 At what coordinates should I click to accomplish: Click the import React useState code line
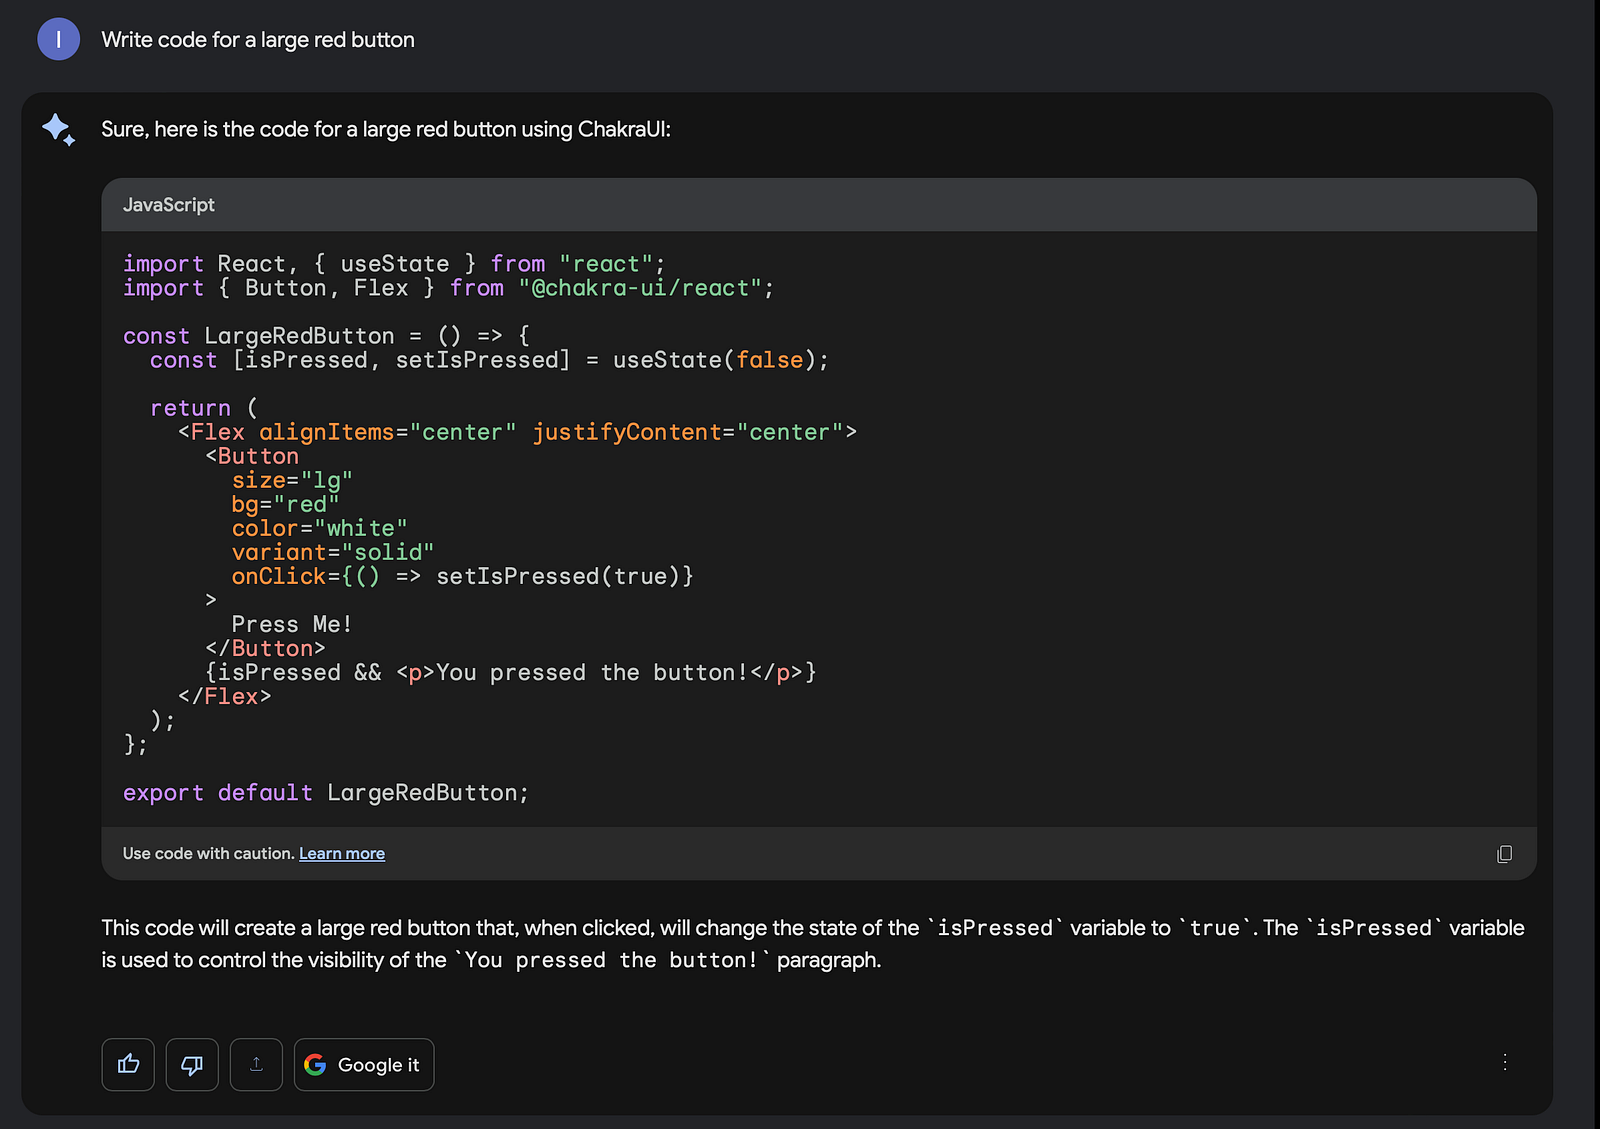point(394,264)
